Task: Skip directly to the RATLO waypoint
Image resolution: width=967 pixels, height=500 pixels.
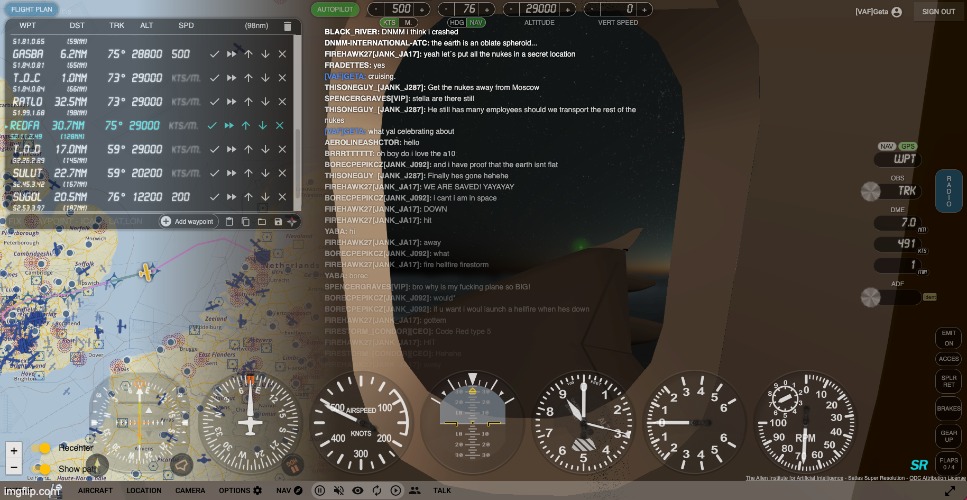Action: (x=230, y=102)
